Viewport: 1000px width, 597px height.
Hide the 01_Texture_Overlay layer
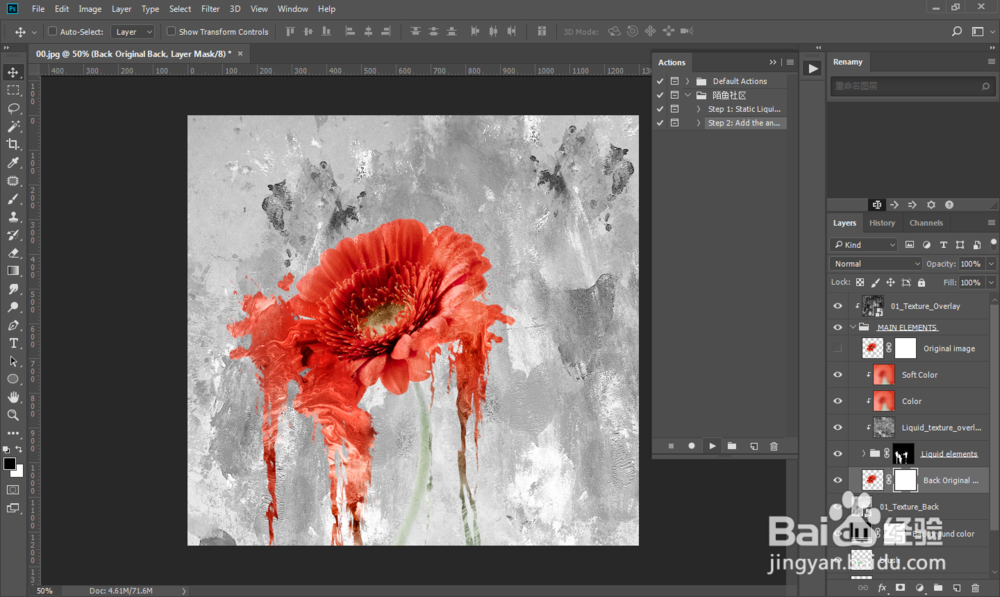[837, 306]
